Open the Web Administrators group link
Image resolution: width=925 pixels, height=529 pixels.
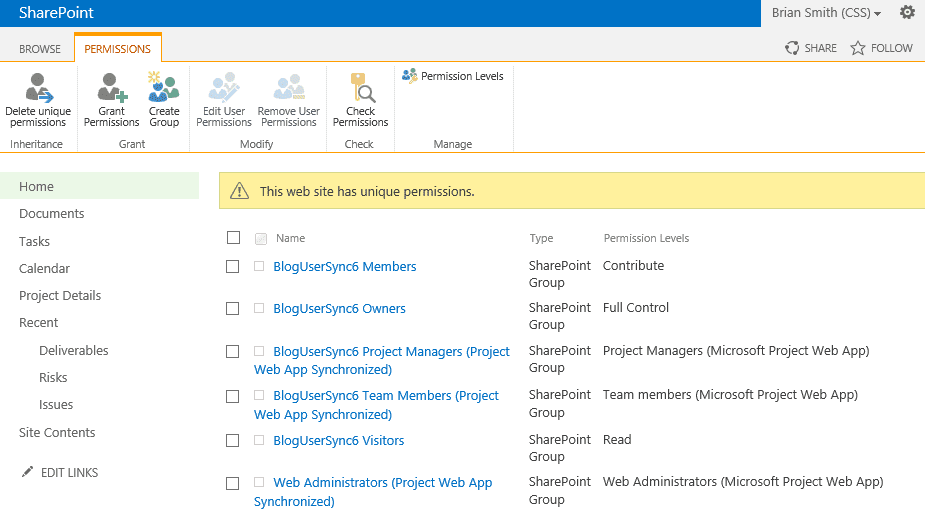373,492
